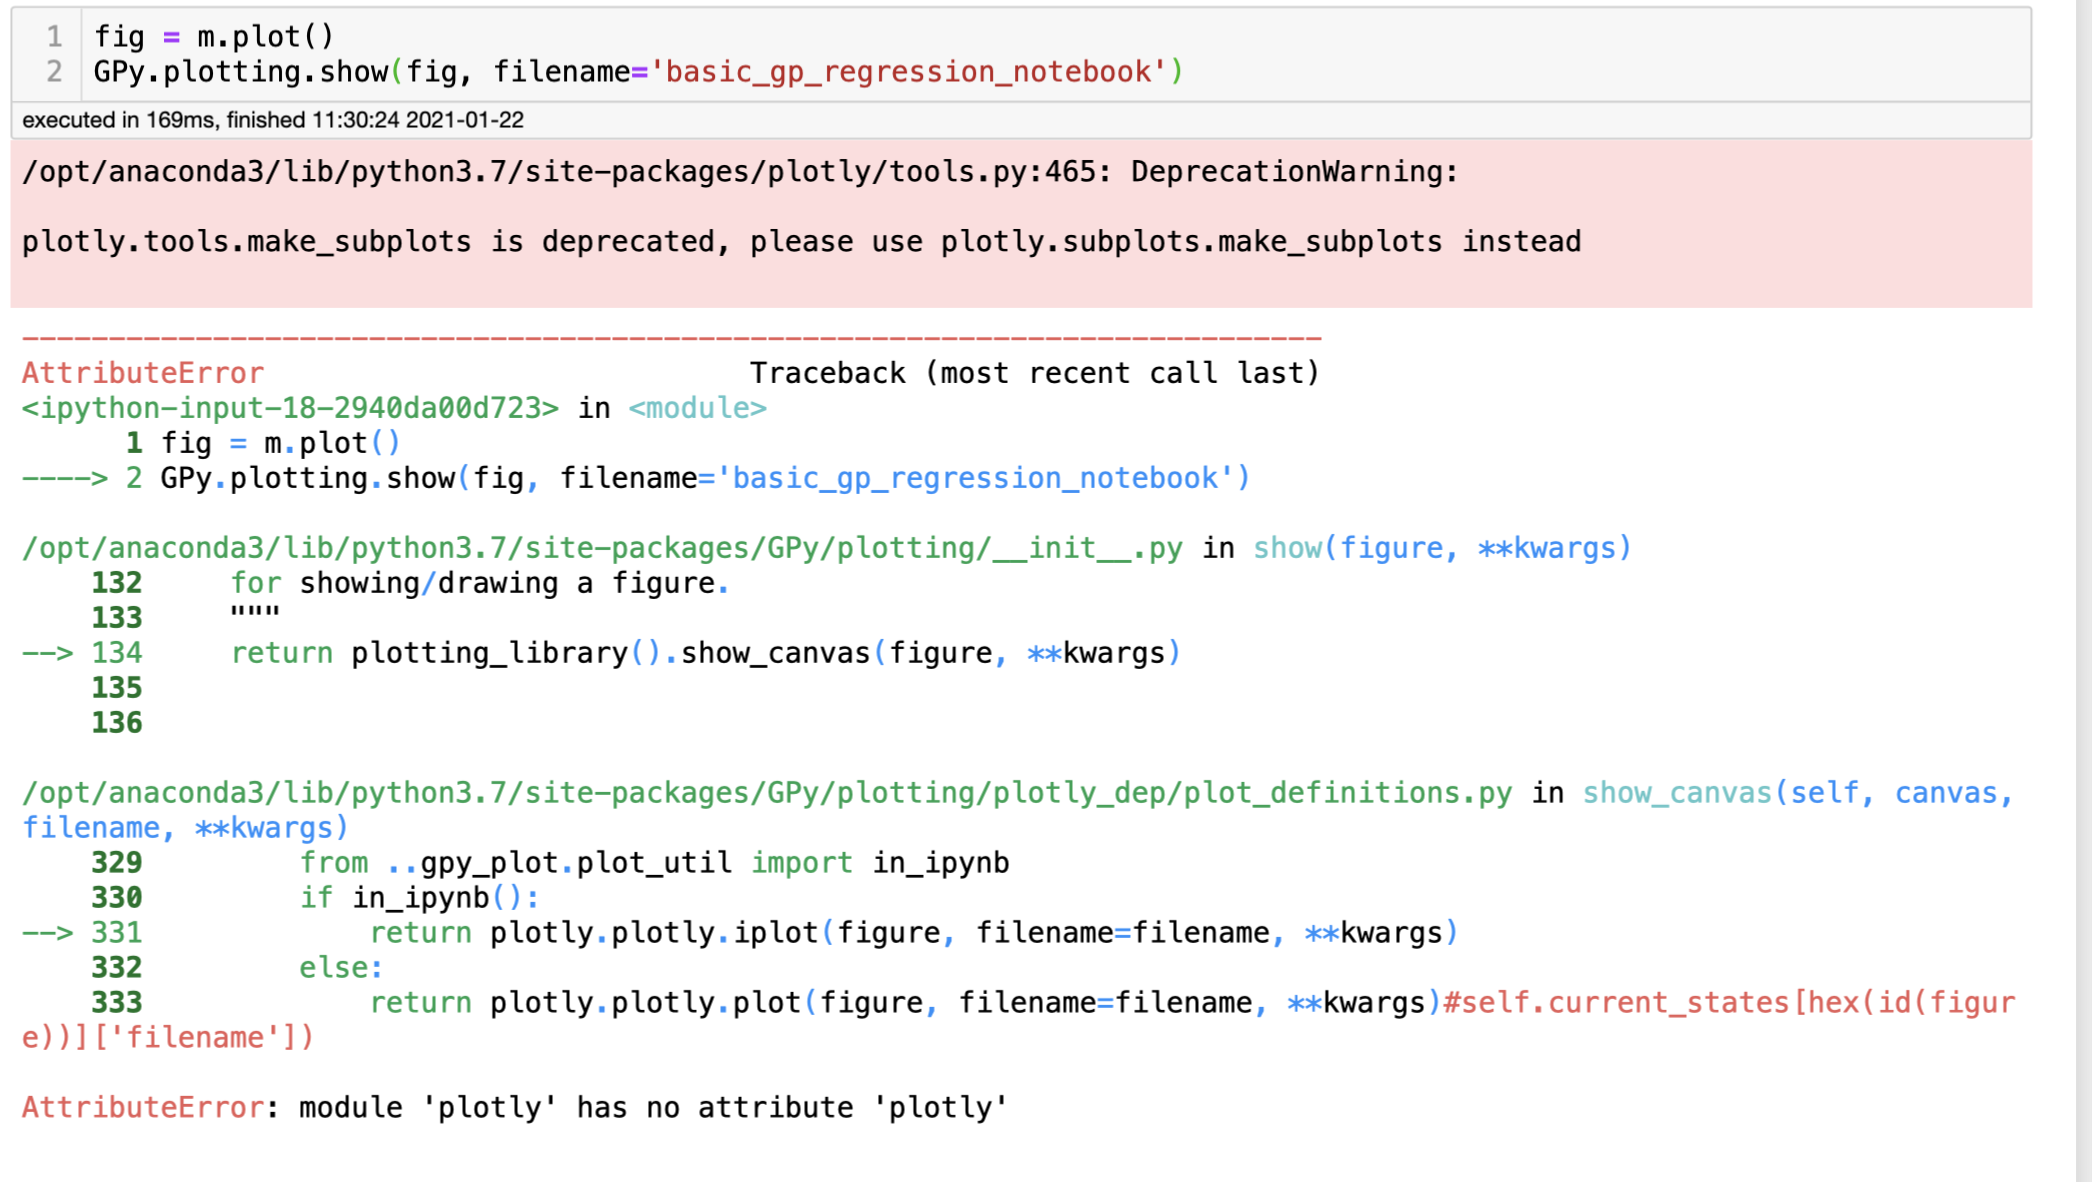Click line 331 'plotly.plotly.iplot' return statement
Image resolution: width=2092 pixels, height=1182 pixels.
741,933
